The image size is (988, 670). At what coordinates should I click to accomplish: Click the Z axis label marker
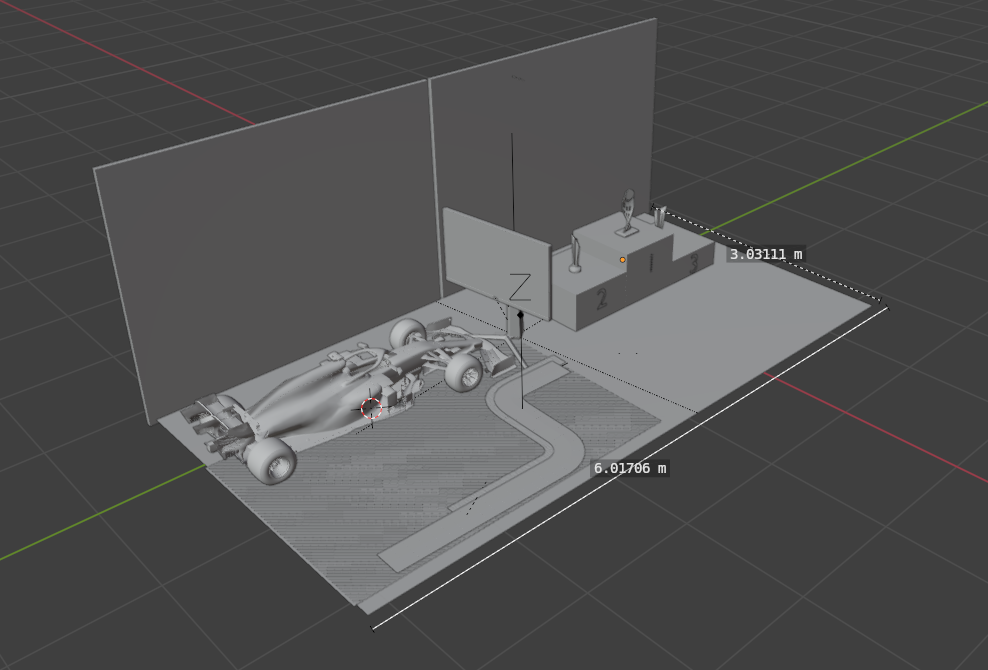[520, 287]
